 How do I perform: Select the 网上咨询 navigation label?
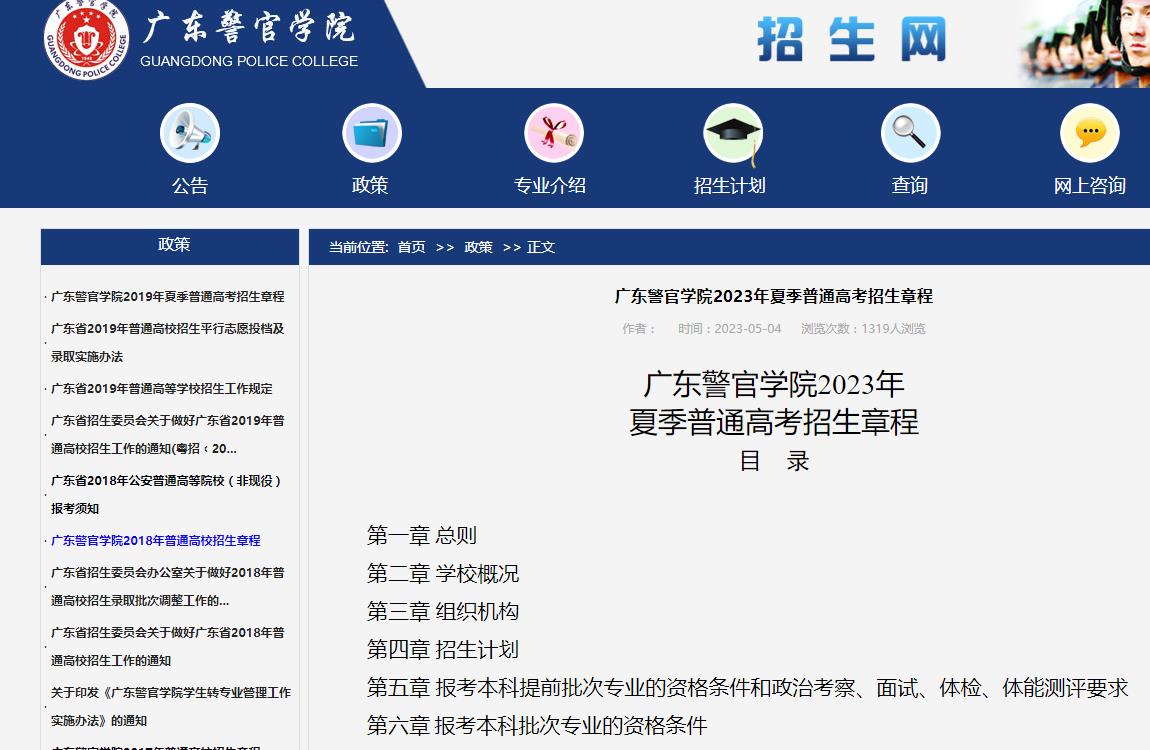coord(1090,185)
